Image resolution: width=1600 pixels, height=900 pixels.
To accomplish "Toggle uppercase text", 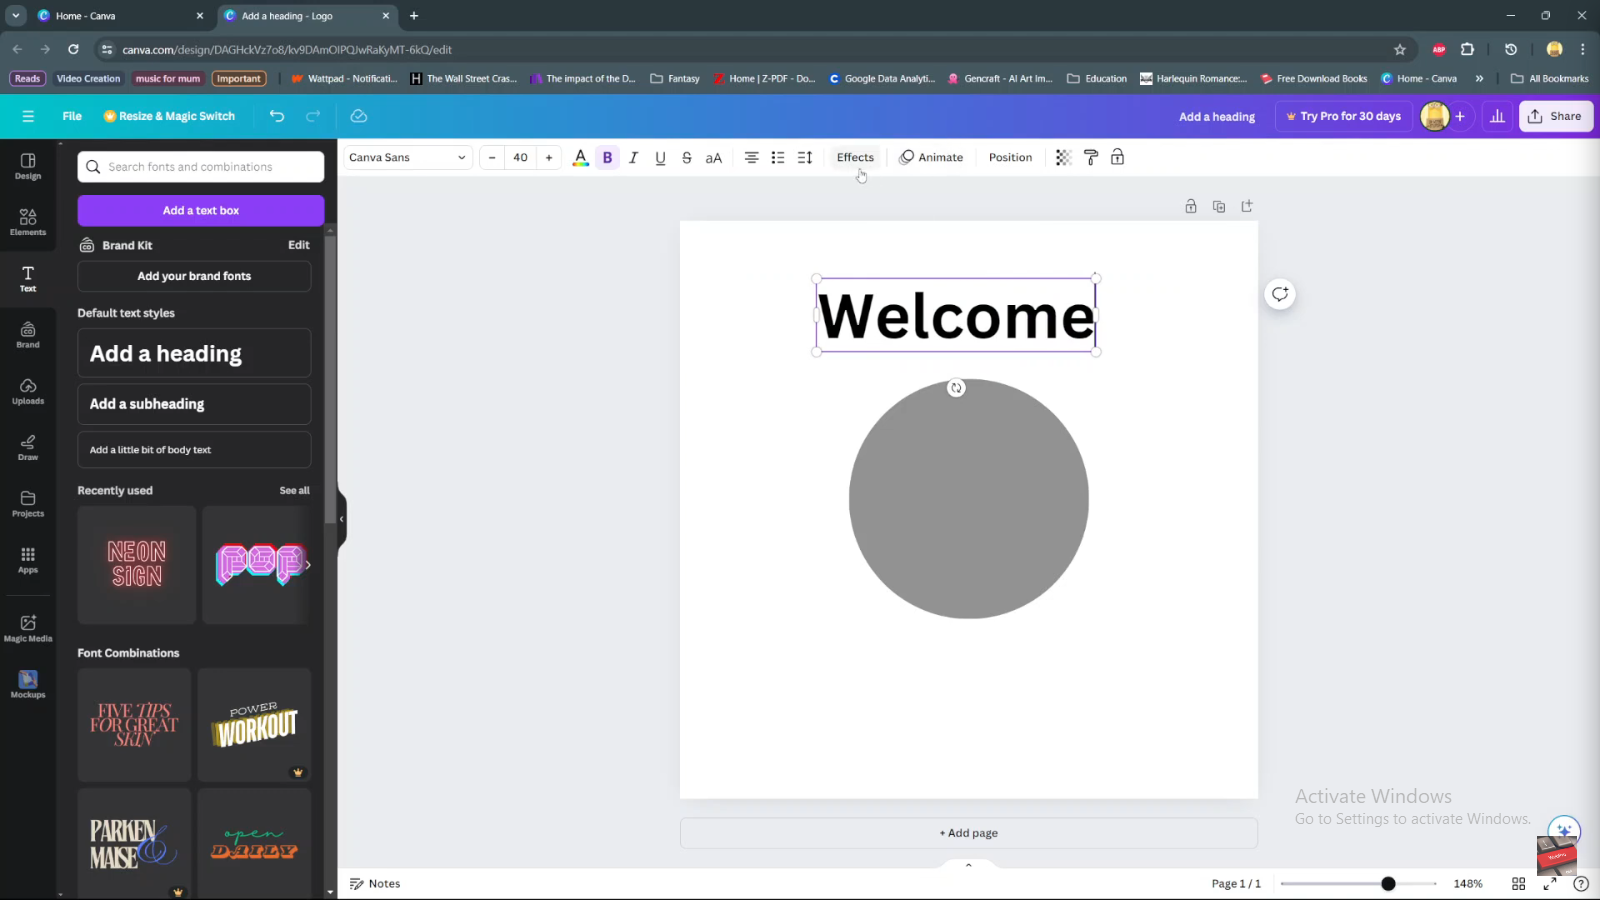I will (x=713, y=157).
